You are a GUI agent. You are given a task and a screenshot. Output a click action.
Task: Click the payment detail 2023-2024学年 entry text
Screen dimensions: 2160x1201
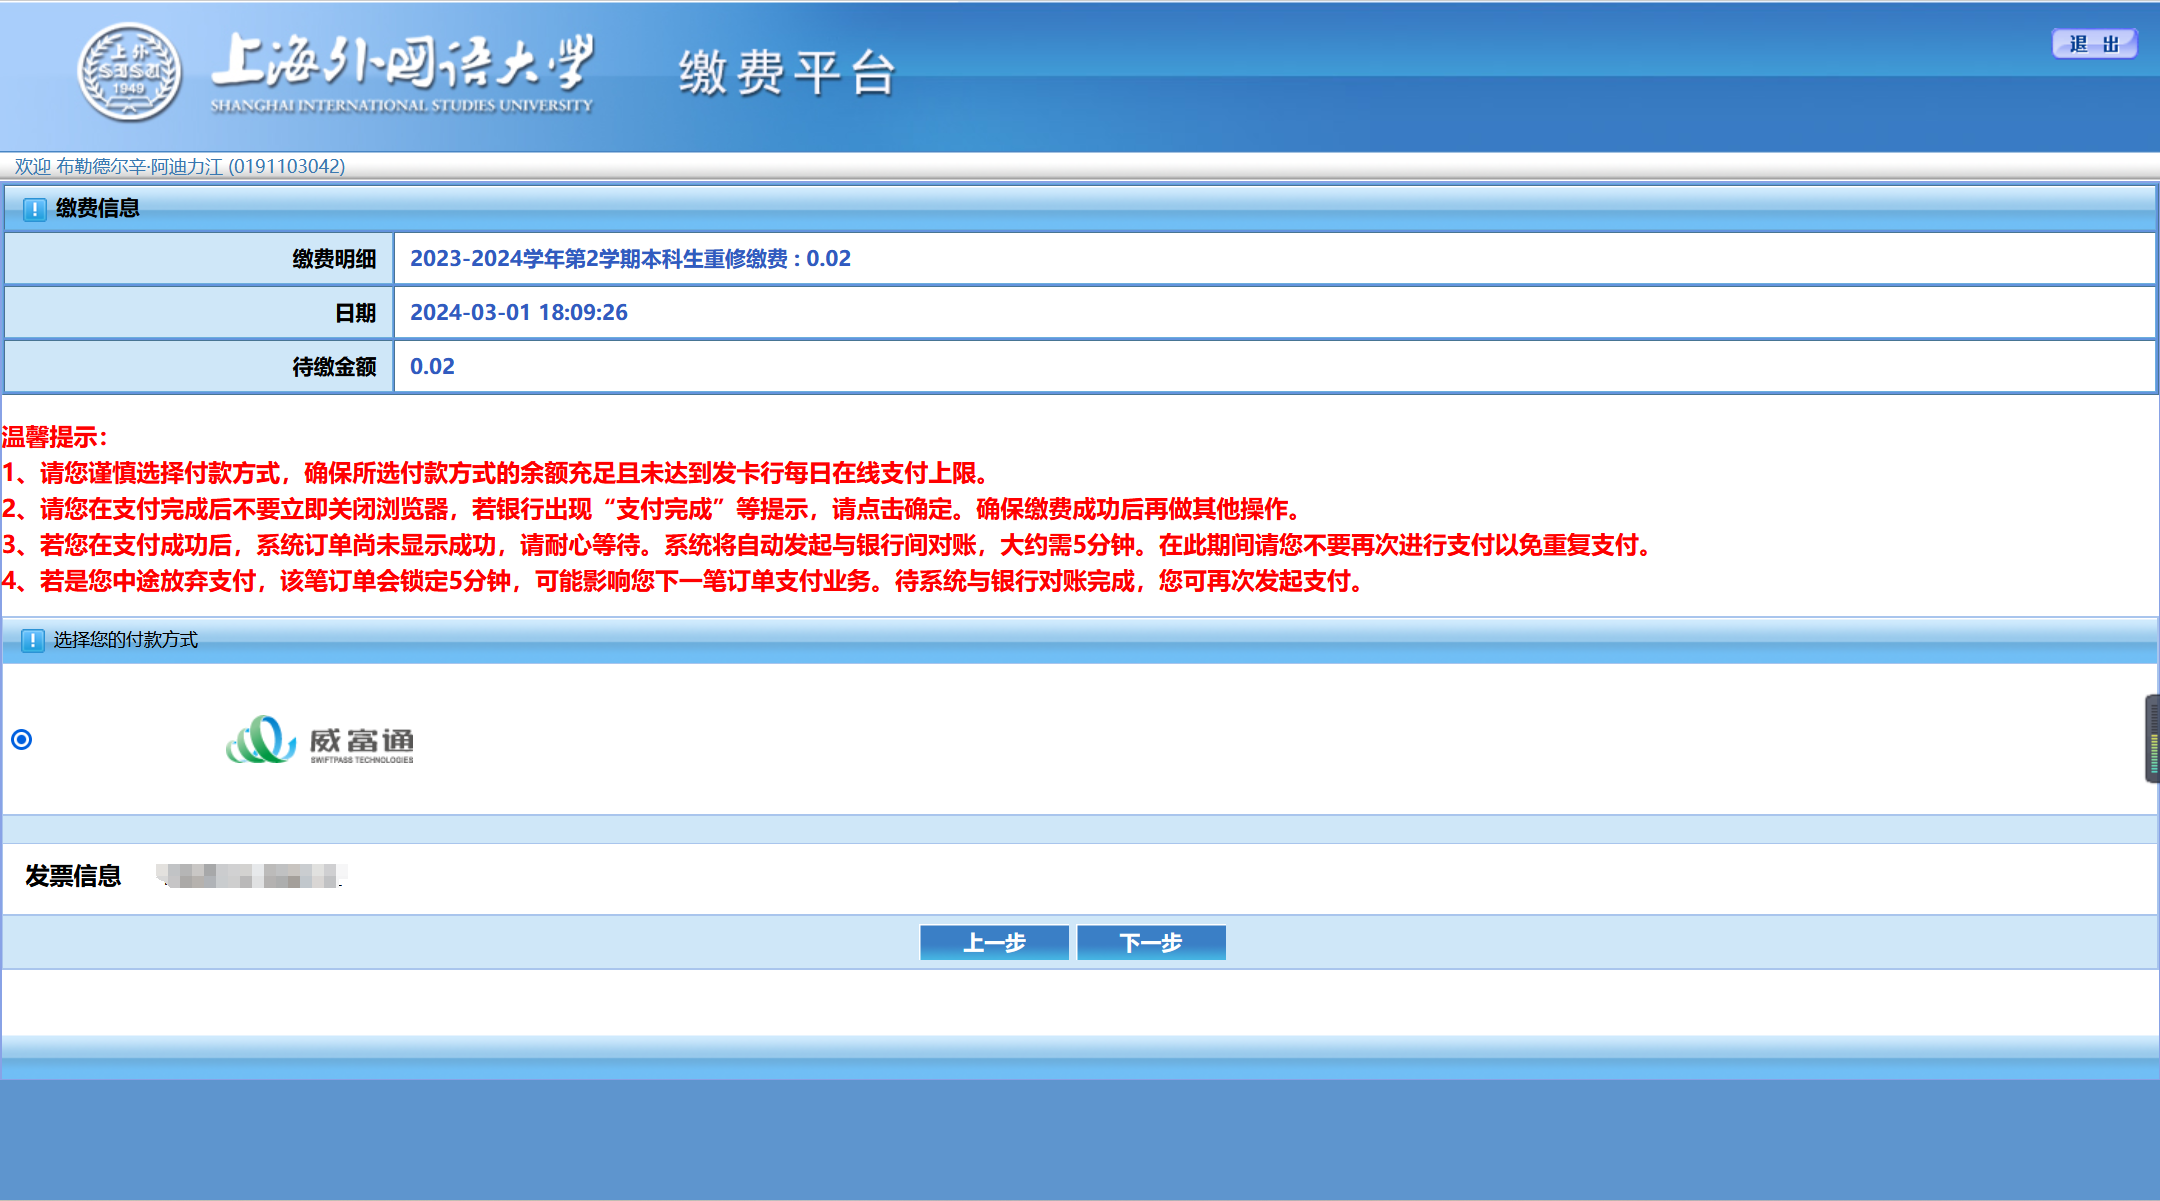pos(630,259)
